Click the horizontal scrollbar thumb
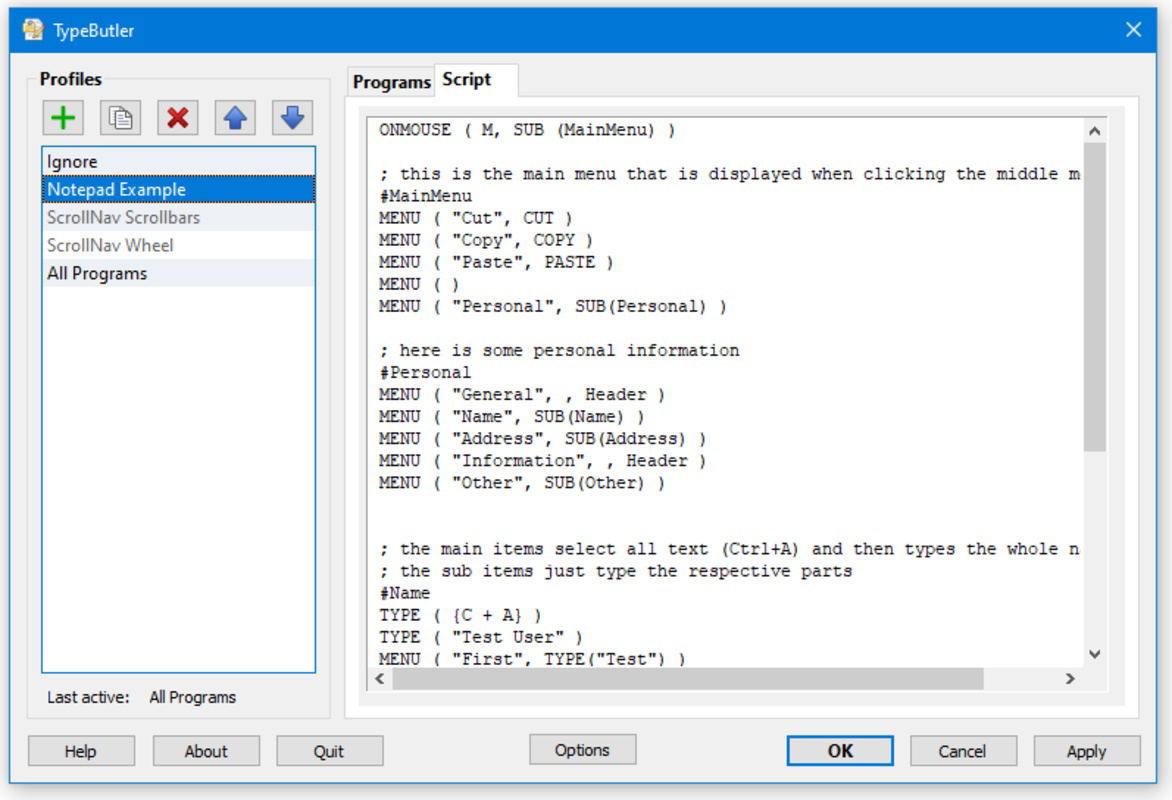The image size is (1172, 800). click(688, 679)
